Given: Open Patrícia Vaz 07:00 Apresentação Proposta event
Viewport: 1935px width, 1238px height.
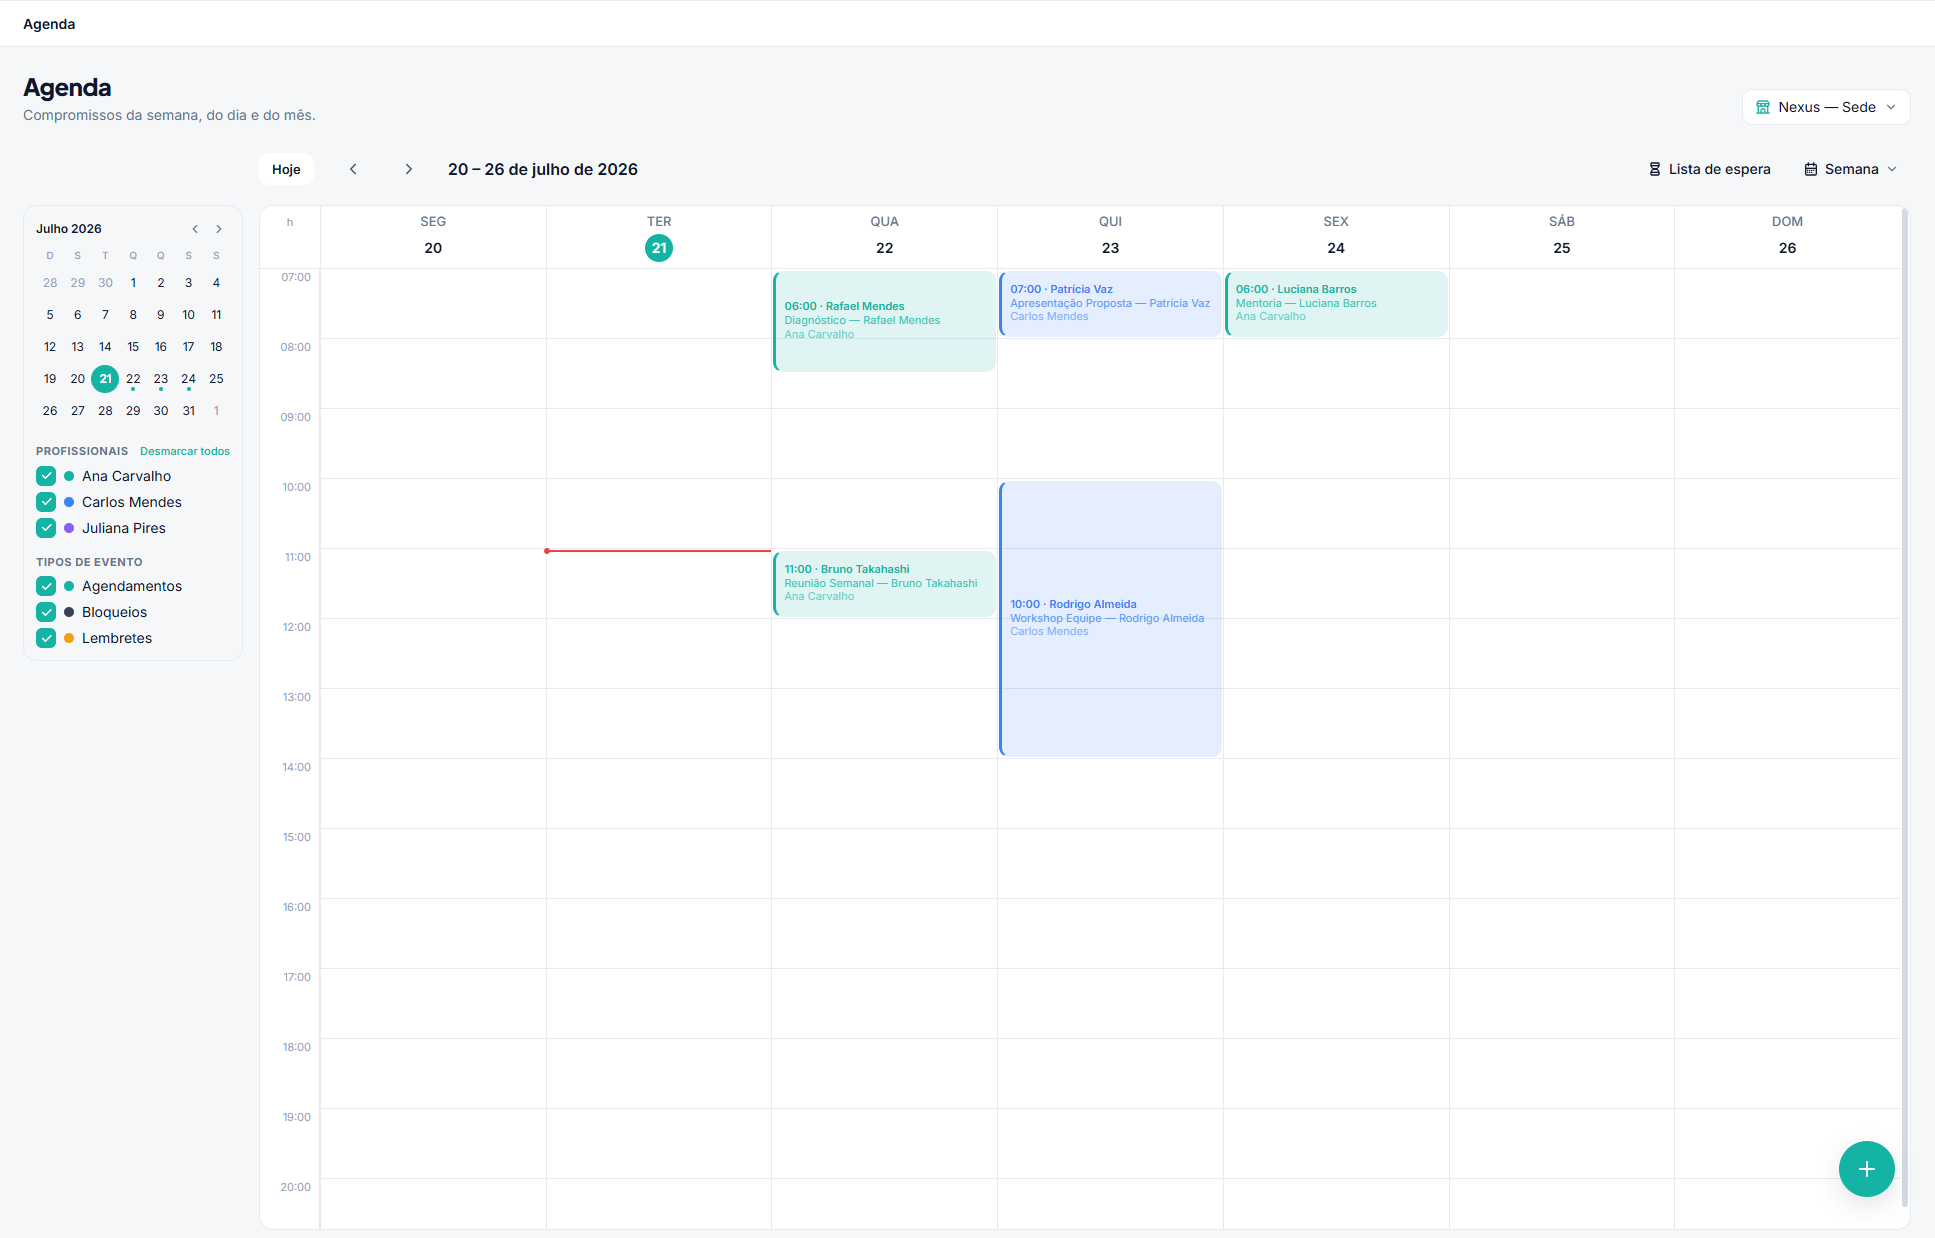Looking at the screenshot, I should [x=1110, y=303].
